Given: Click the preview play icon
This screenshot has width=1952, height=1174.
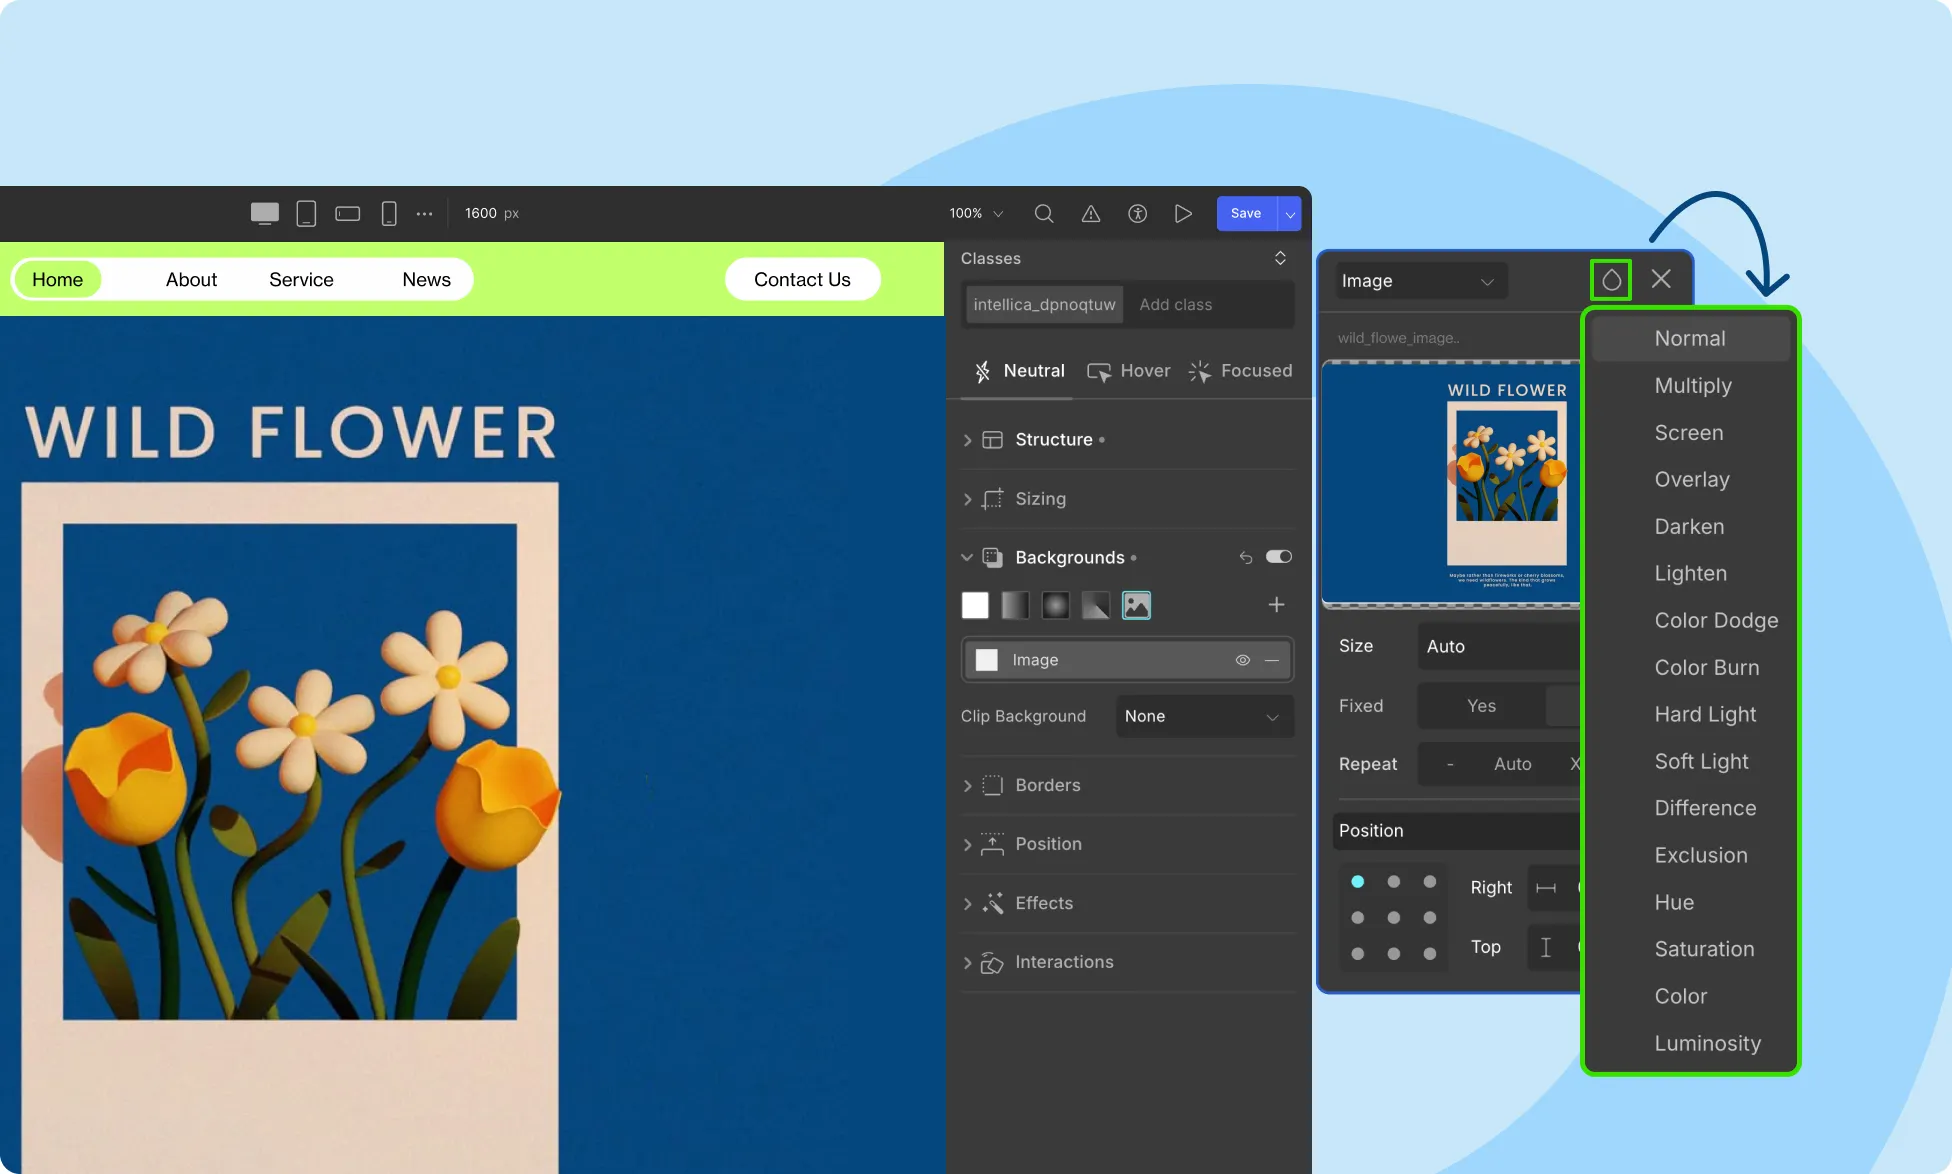Looking at the screenshot, I should [x=1183, y=213].
